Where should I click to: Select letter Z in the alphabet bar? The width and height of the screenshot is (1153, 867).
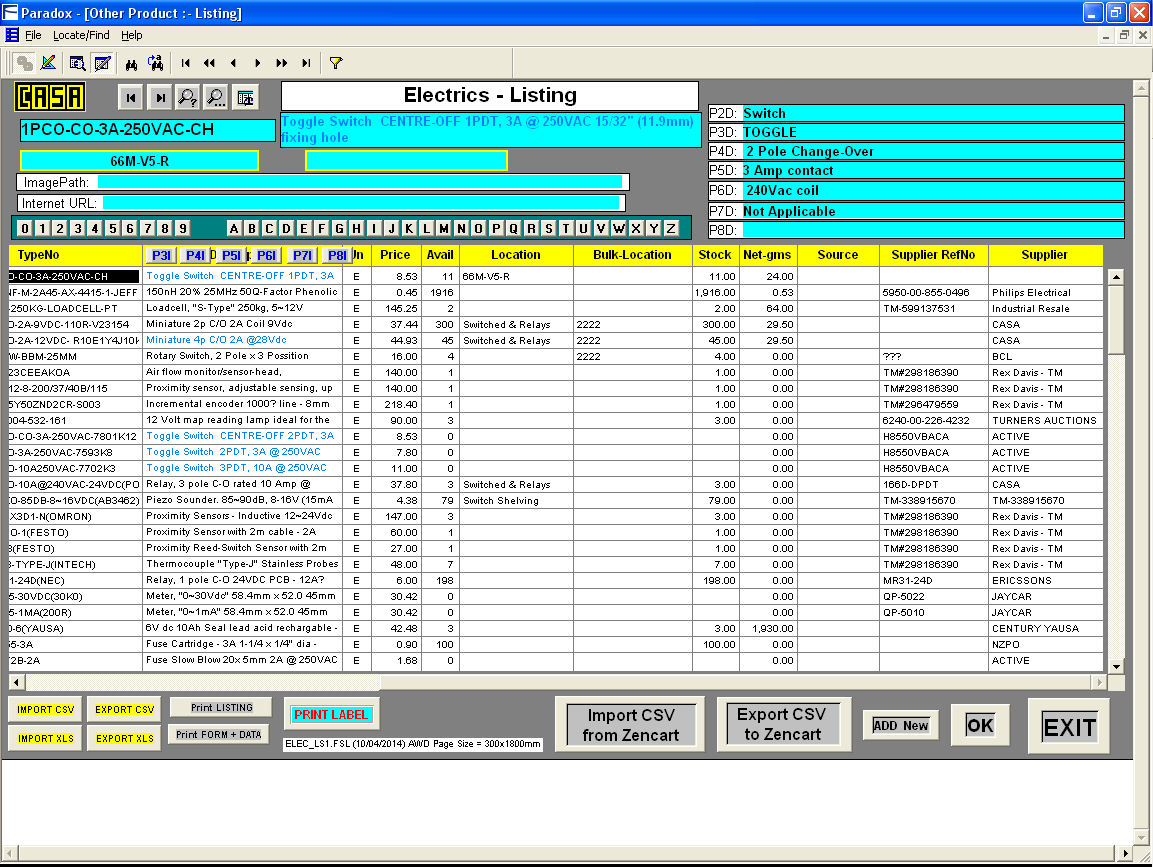click(671, 229)
